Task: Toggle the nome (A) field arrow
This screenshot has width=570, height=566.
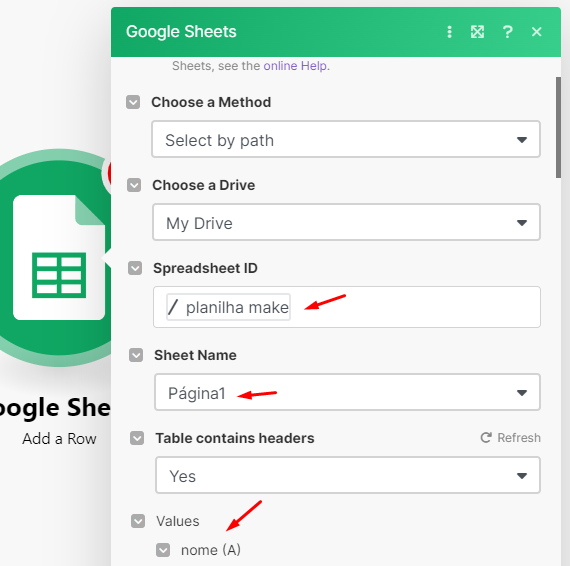Action: (x=163, y=550)
